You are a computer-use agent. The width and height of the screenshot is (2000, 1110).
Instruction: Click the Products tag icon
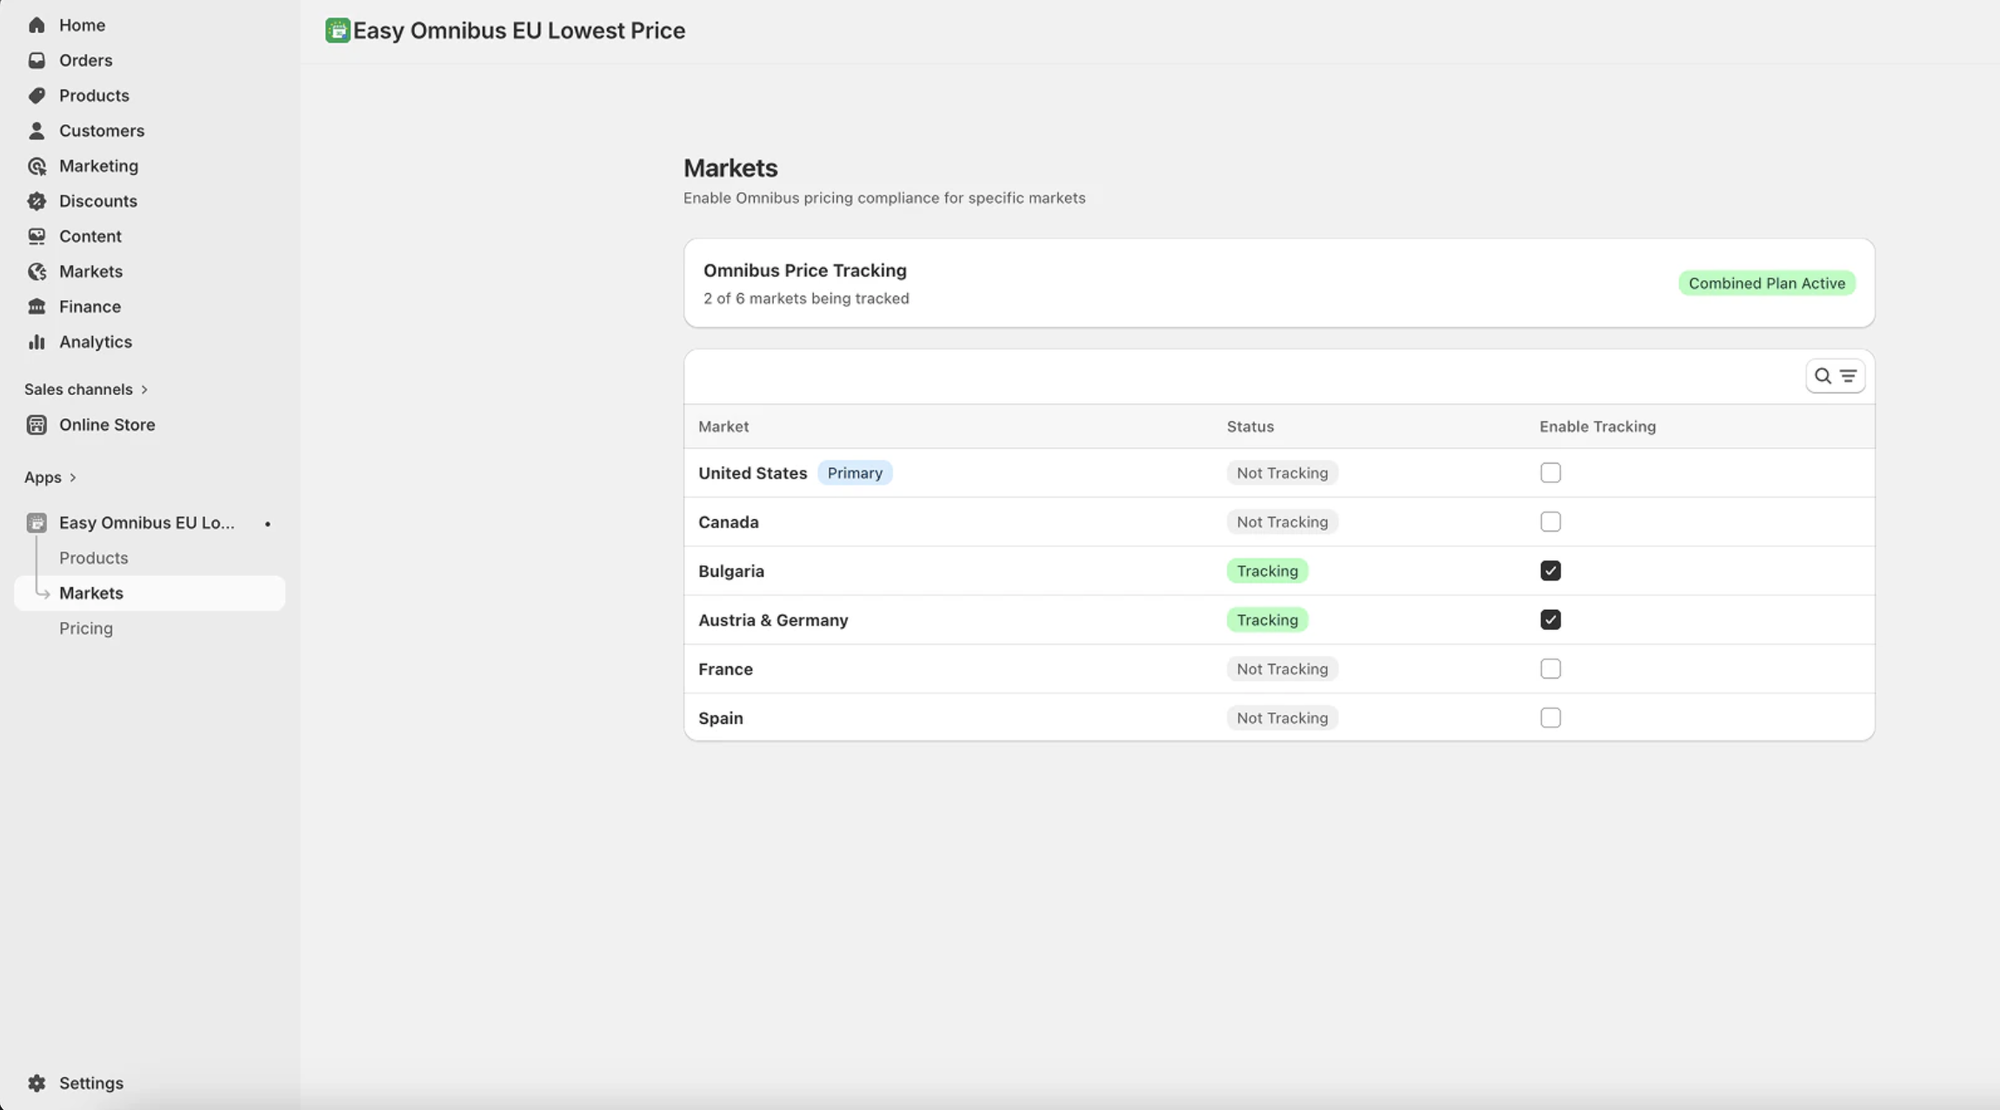tap(37, 96)
